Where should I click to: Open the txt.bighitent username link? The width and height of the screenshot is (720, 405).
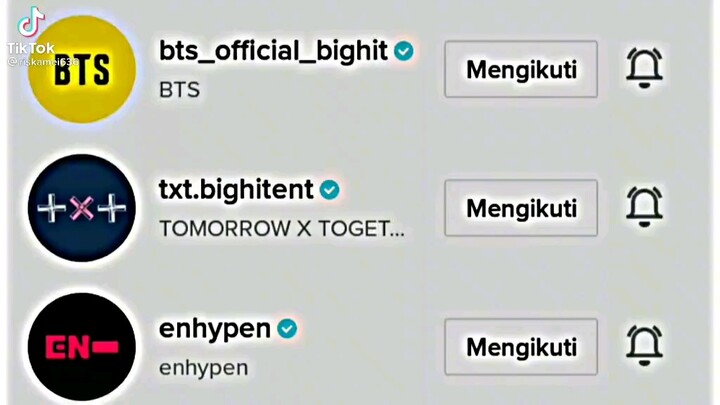[236, 189]
